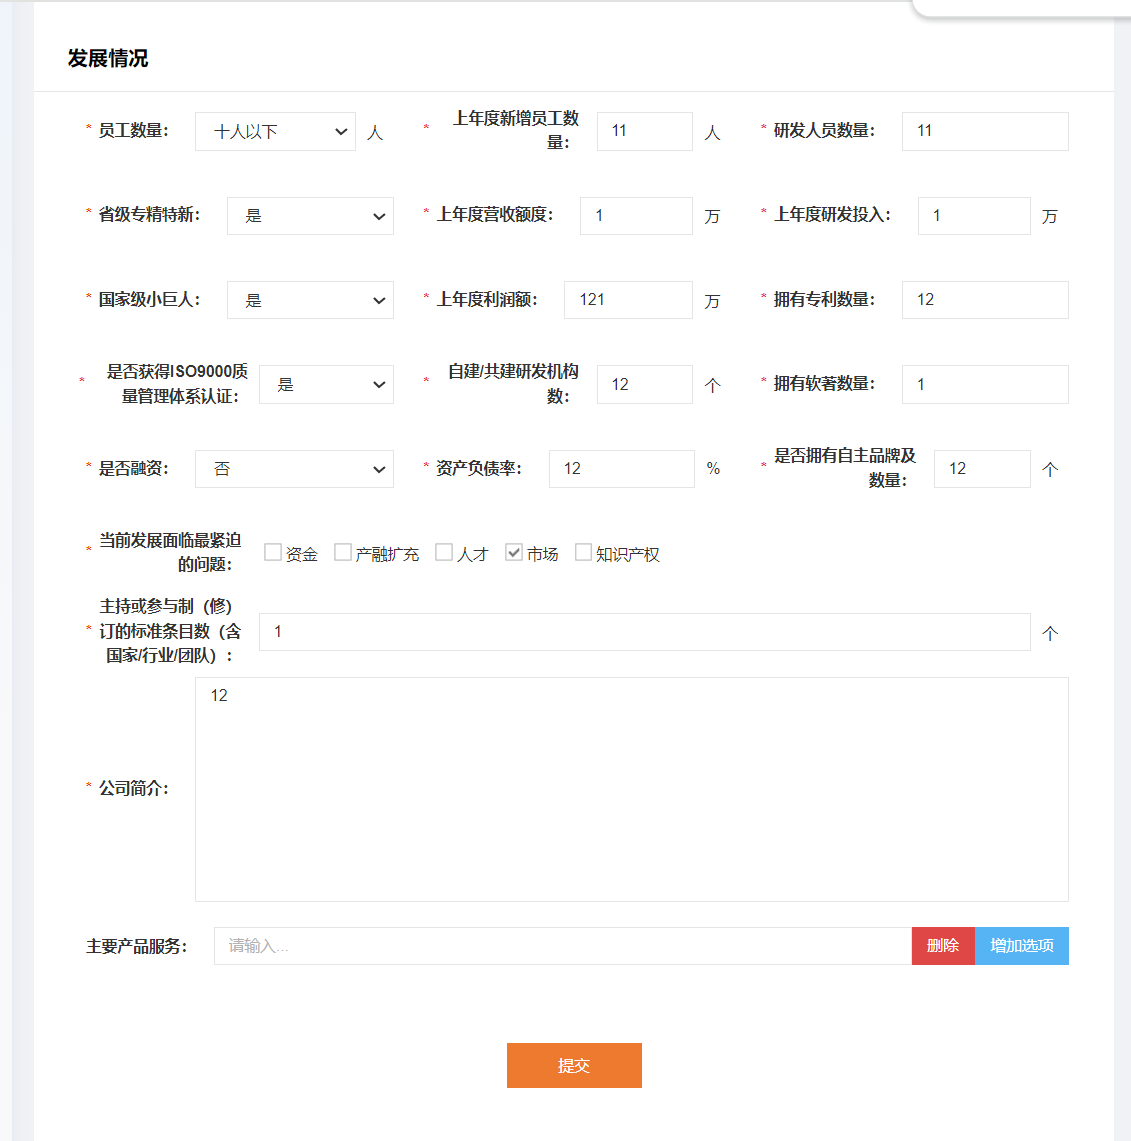The height and width of the screenshot is (1141, 1131).
Task: Expand the 是否融资 dropdown
Action: pyautogui.click(x=294, y=469)
